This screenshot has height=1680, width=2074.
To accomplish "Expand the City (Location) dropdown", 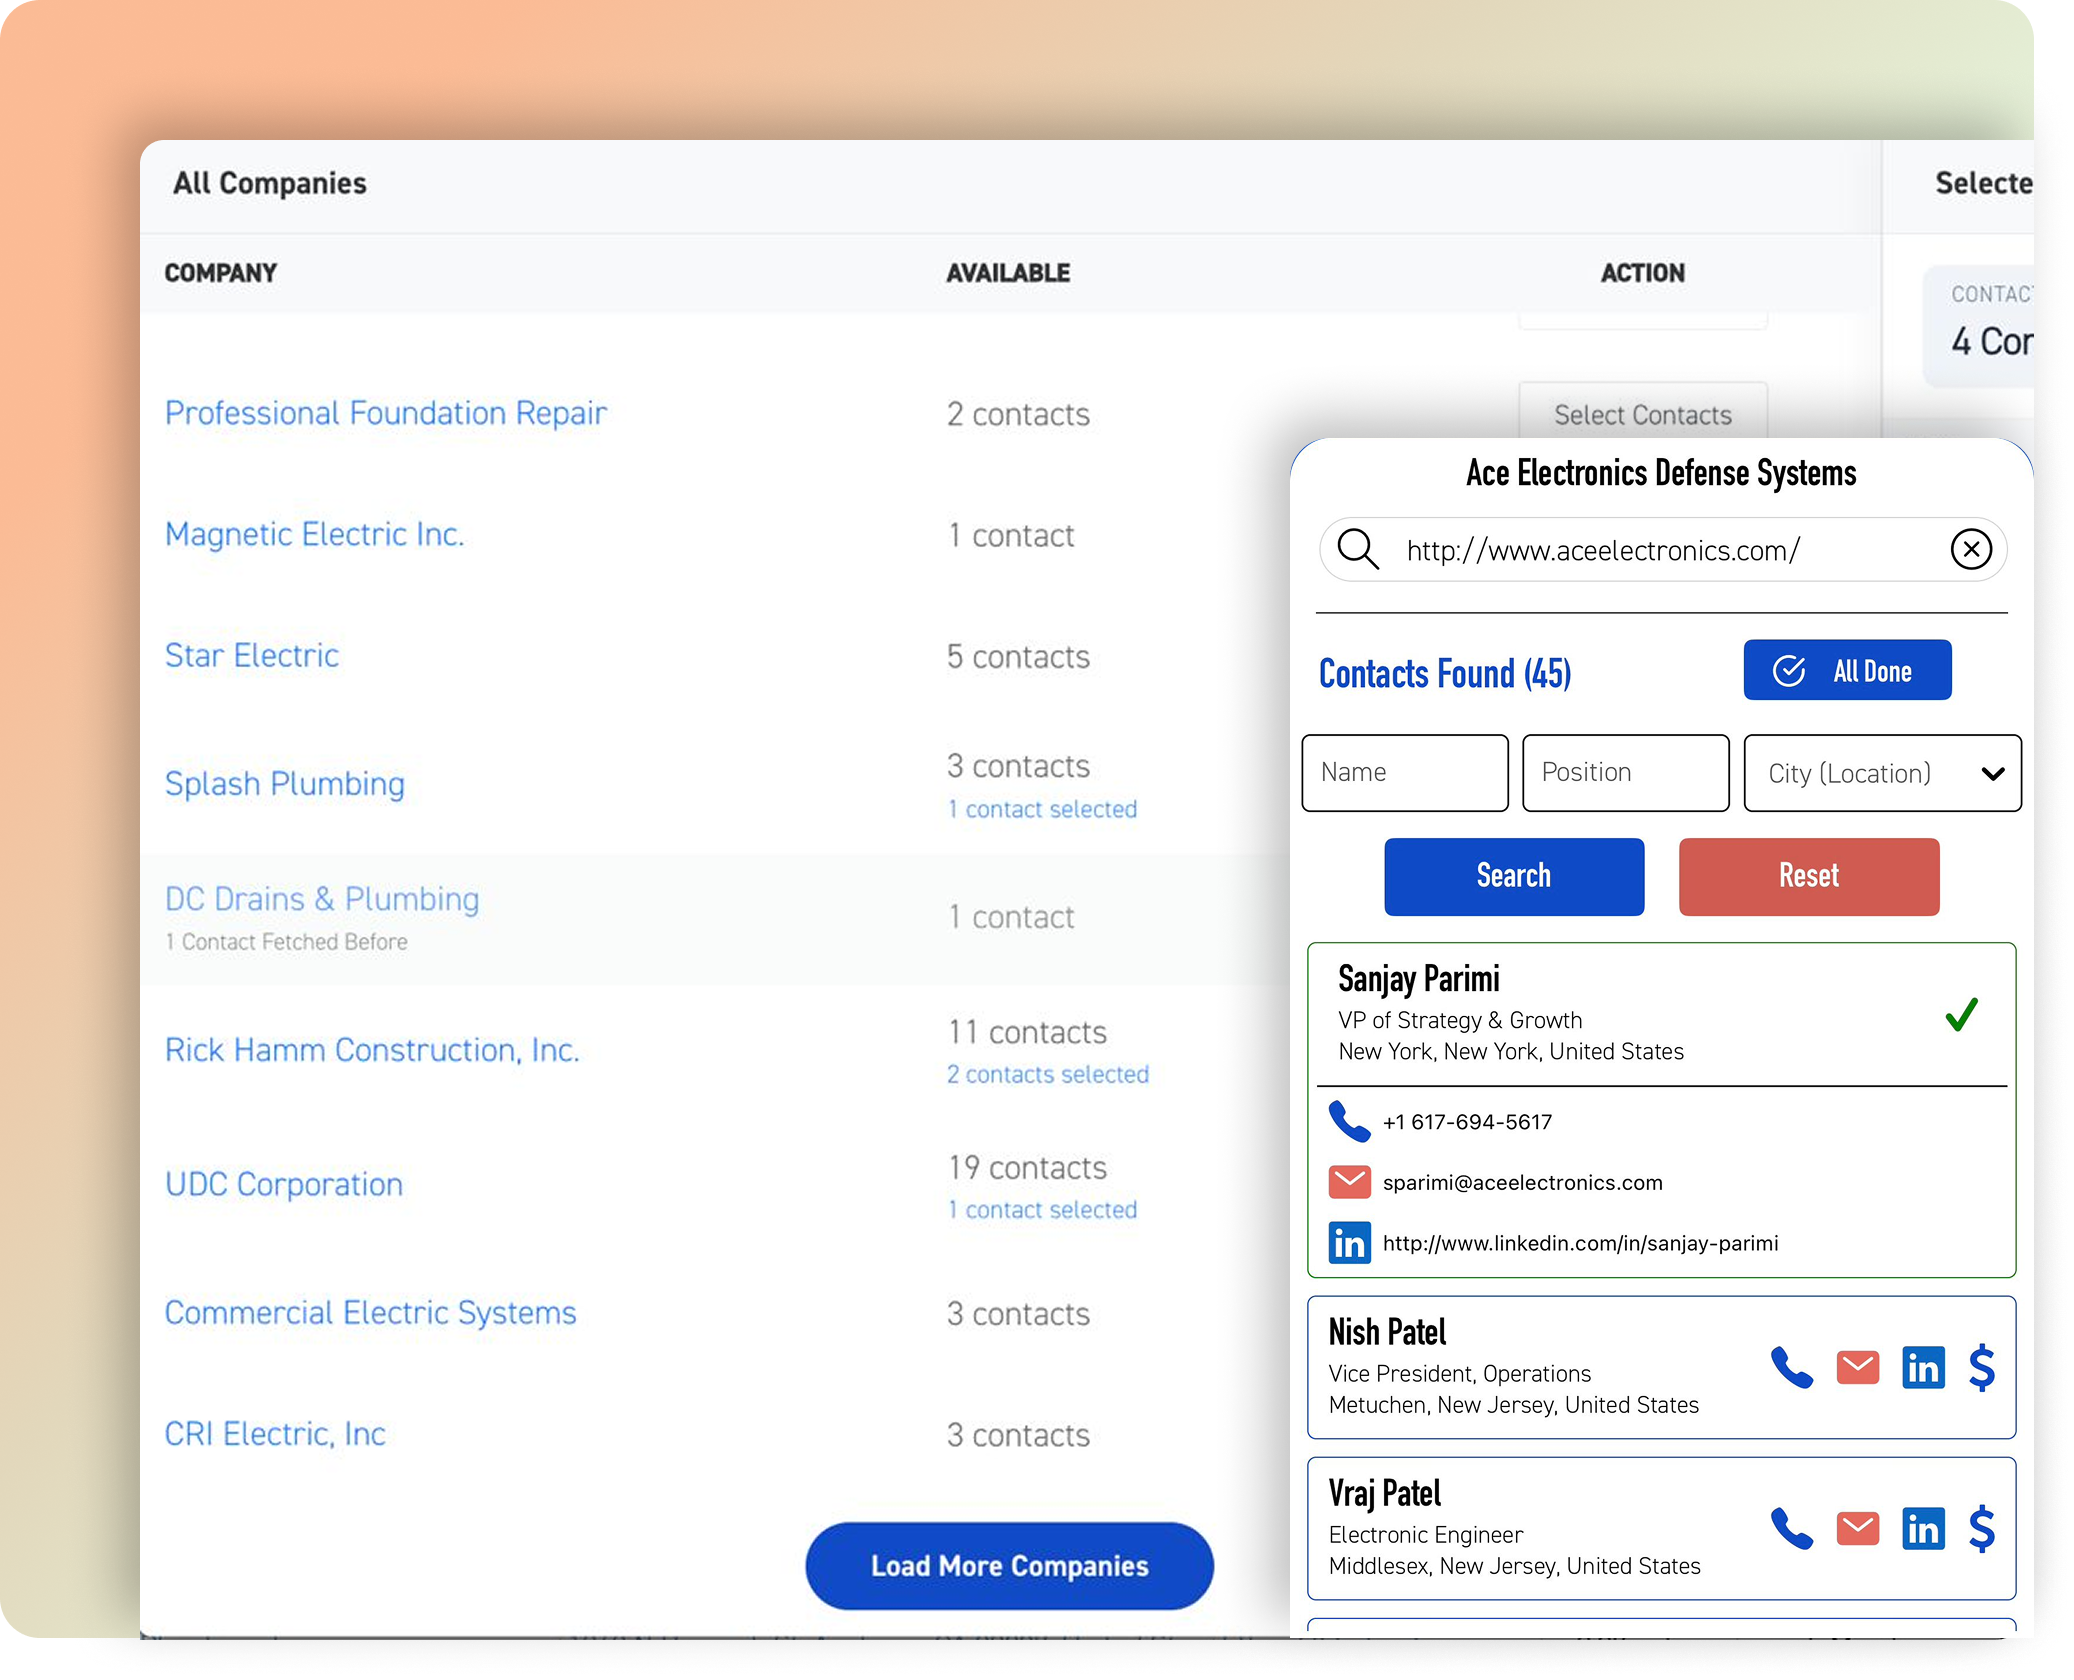I will [x=1882, y=773].
